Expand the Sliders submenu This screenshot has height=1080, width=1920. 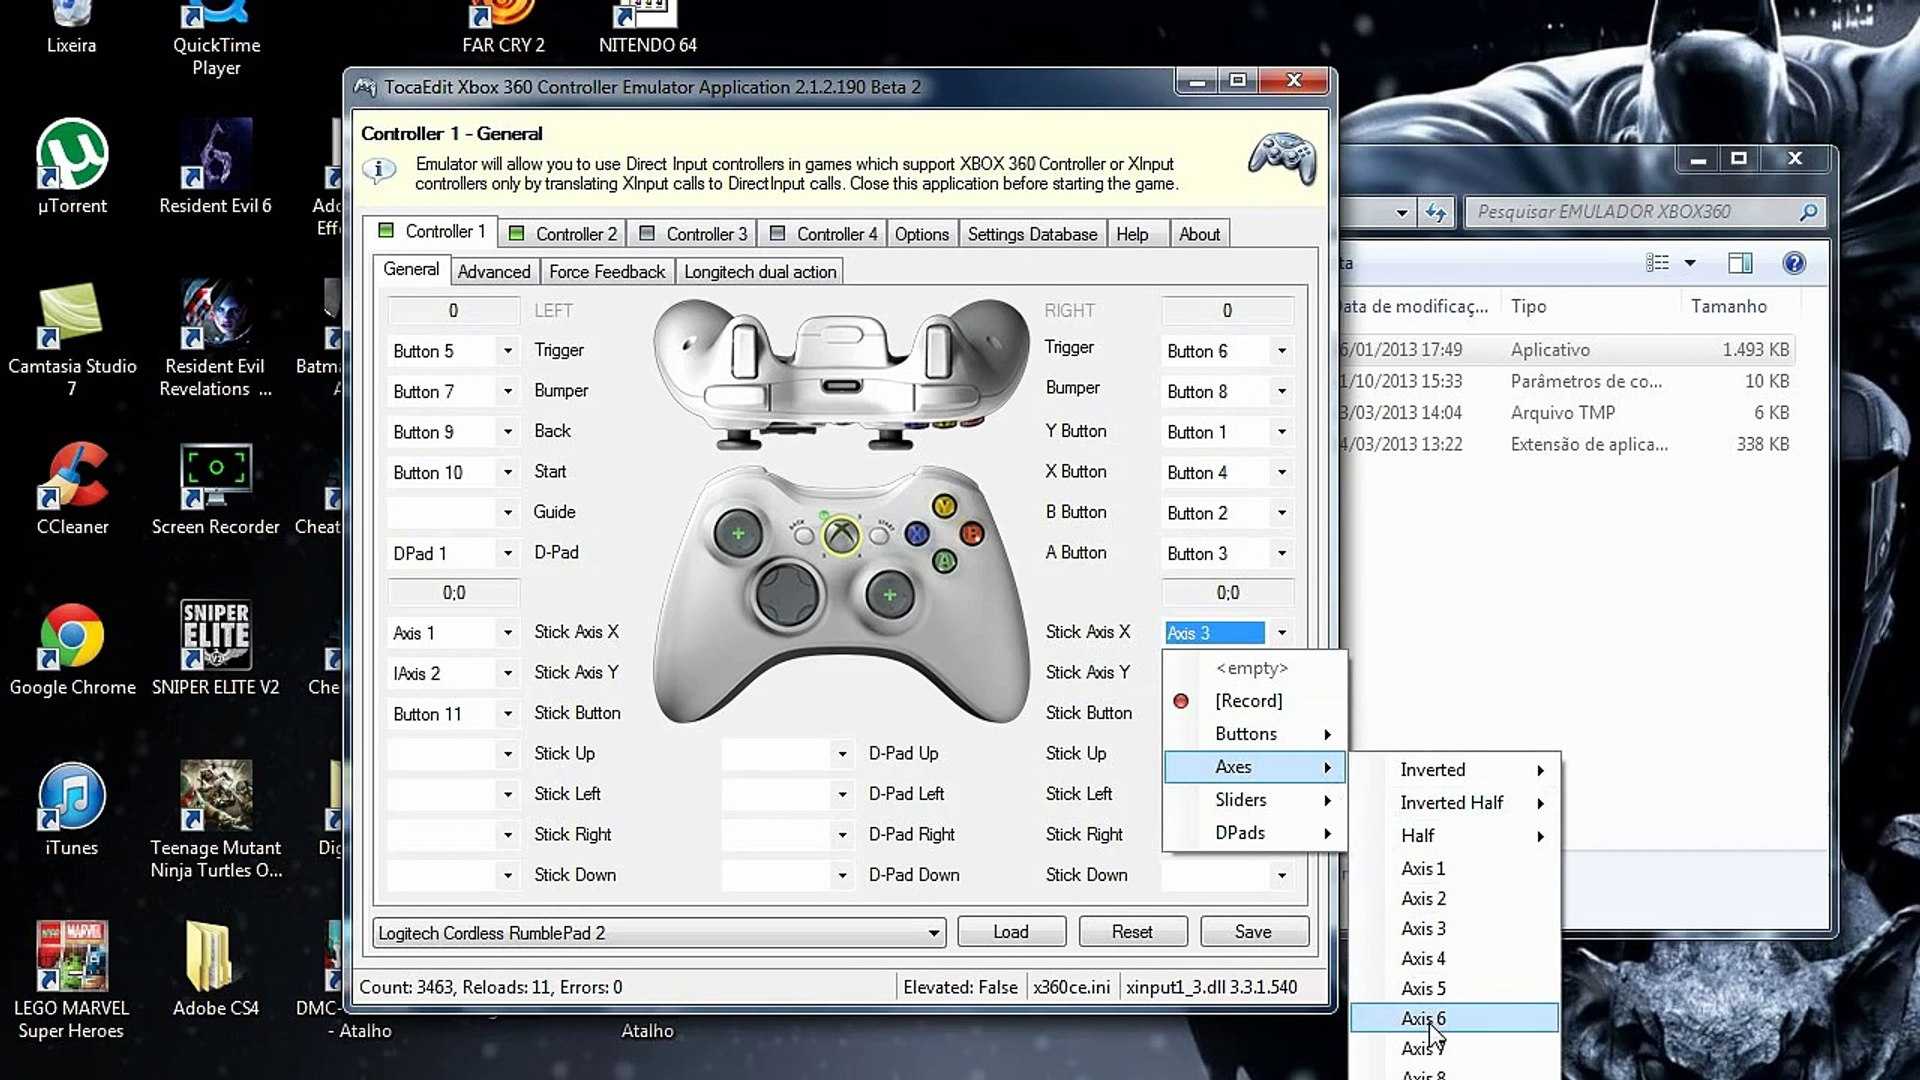tap(1255, 800)
